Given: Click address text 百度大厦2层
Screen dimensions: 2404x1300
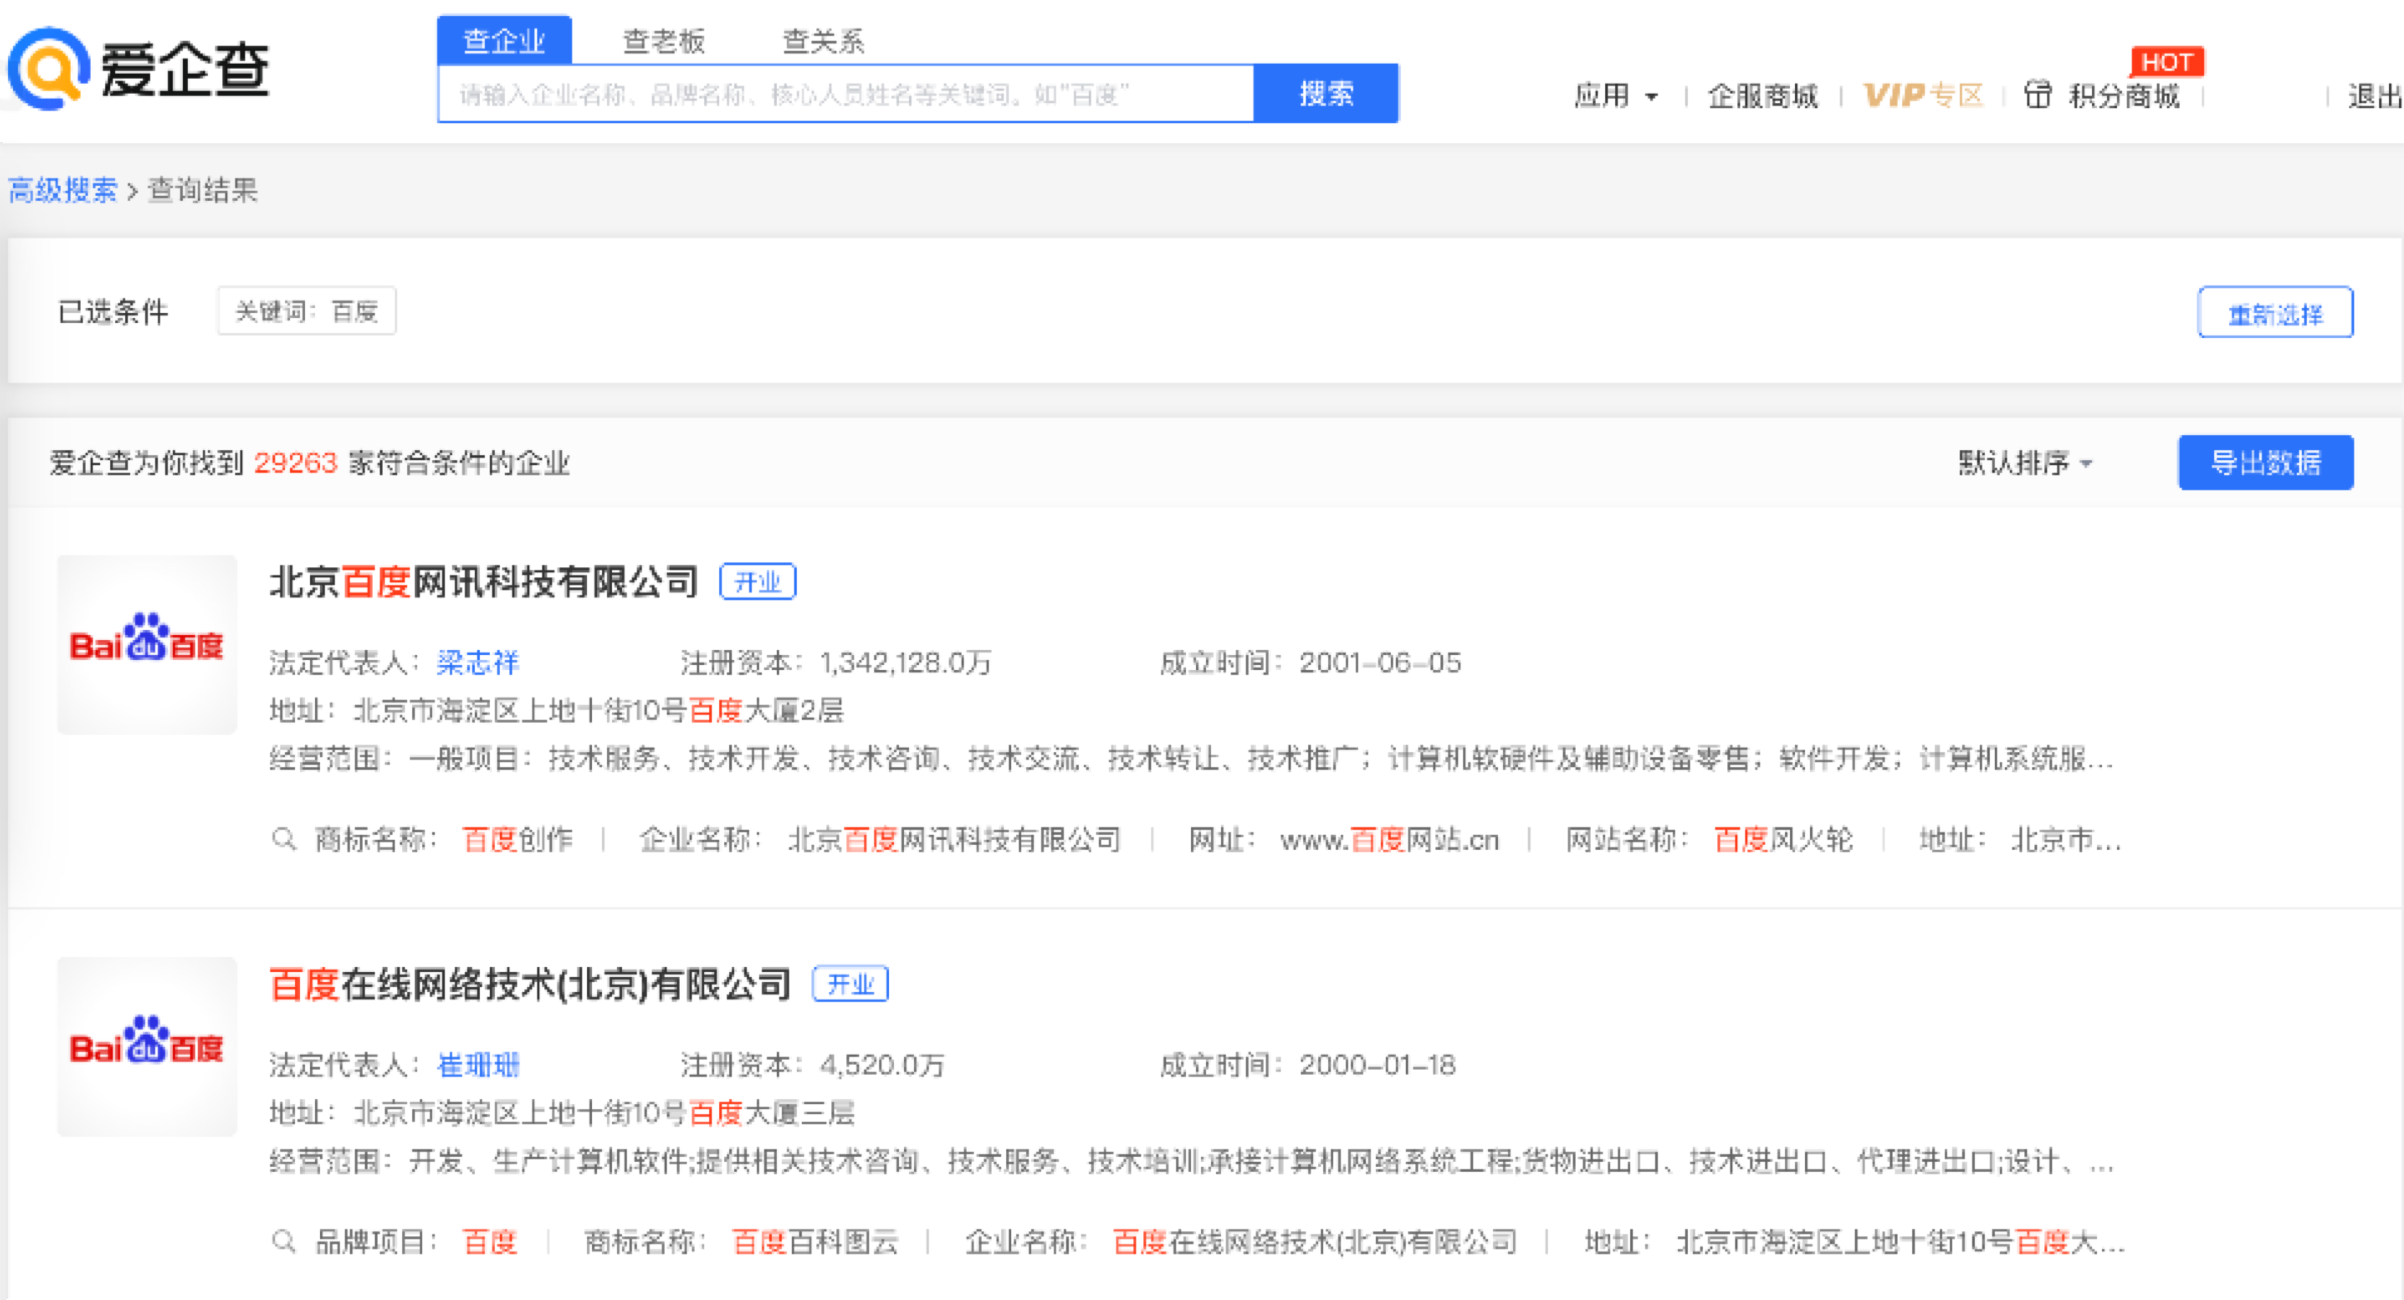Looking at the screenshot, I should [766, 710].
